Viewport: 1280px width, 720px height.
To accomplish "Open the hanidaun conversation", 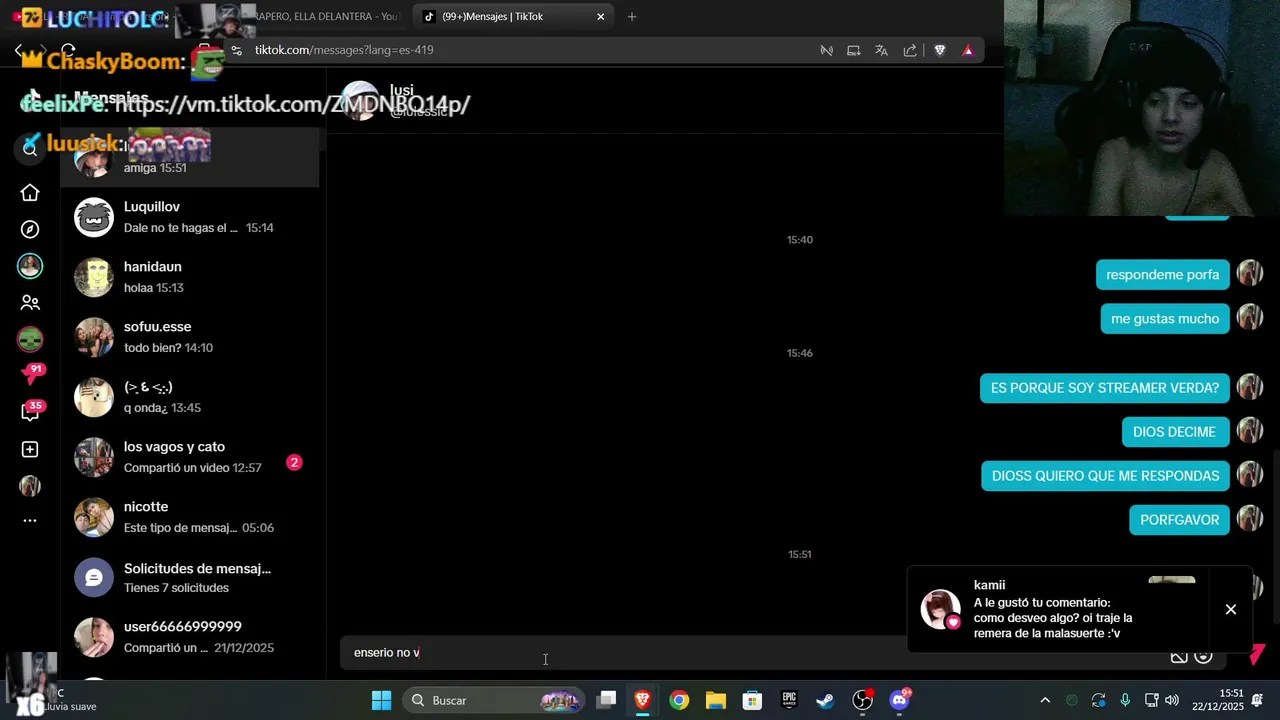I will (x=190, y=277).
